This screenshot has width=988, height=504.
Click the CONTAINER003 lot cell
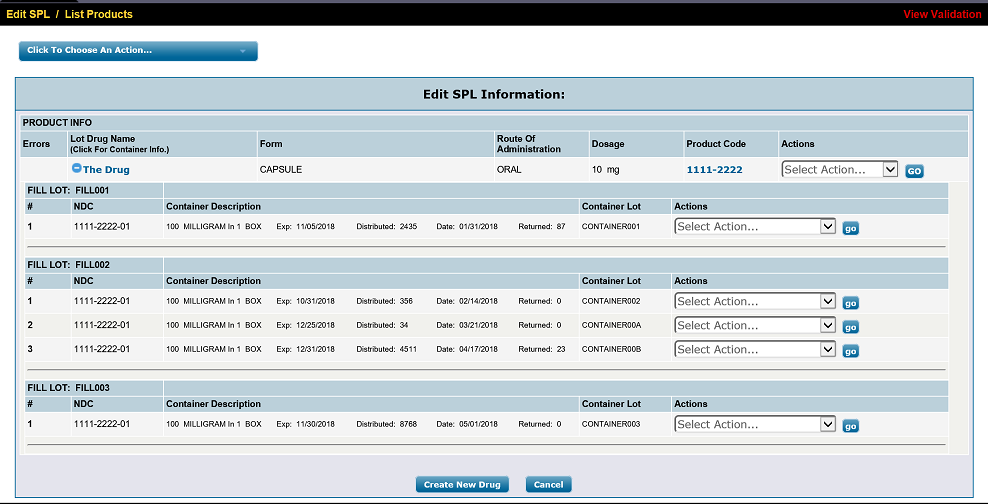click(x=625, y=424)
